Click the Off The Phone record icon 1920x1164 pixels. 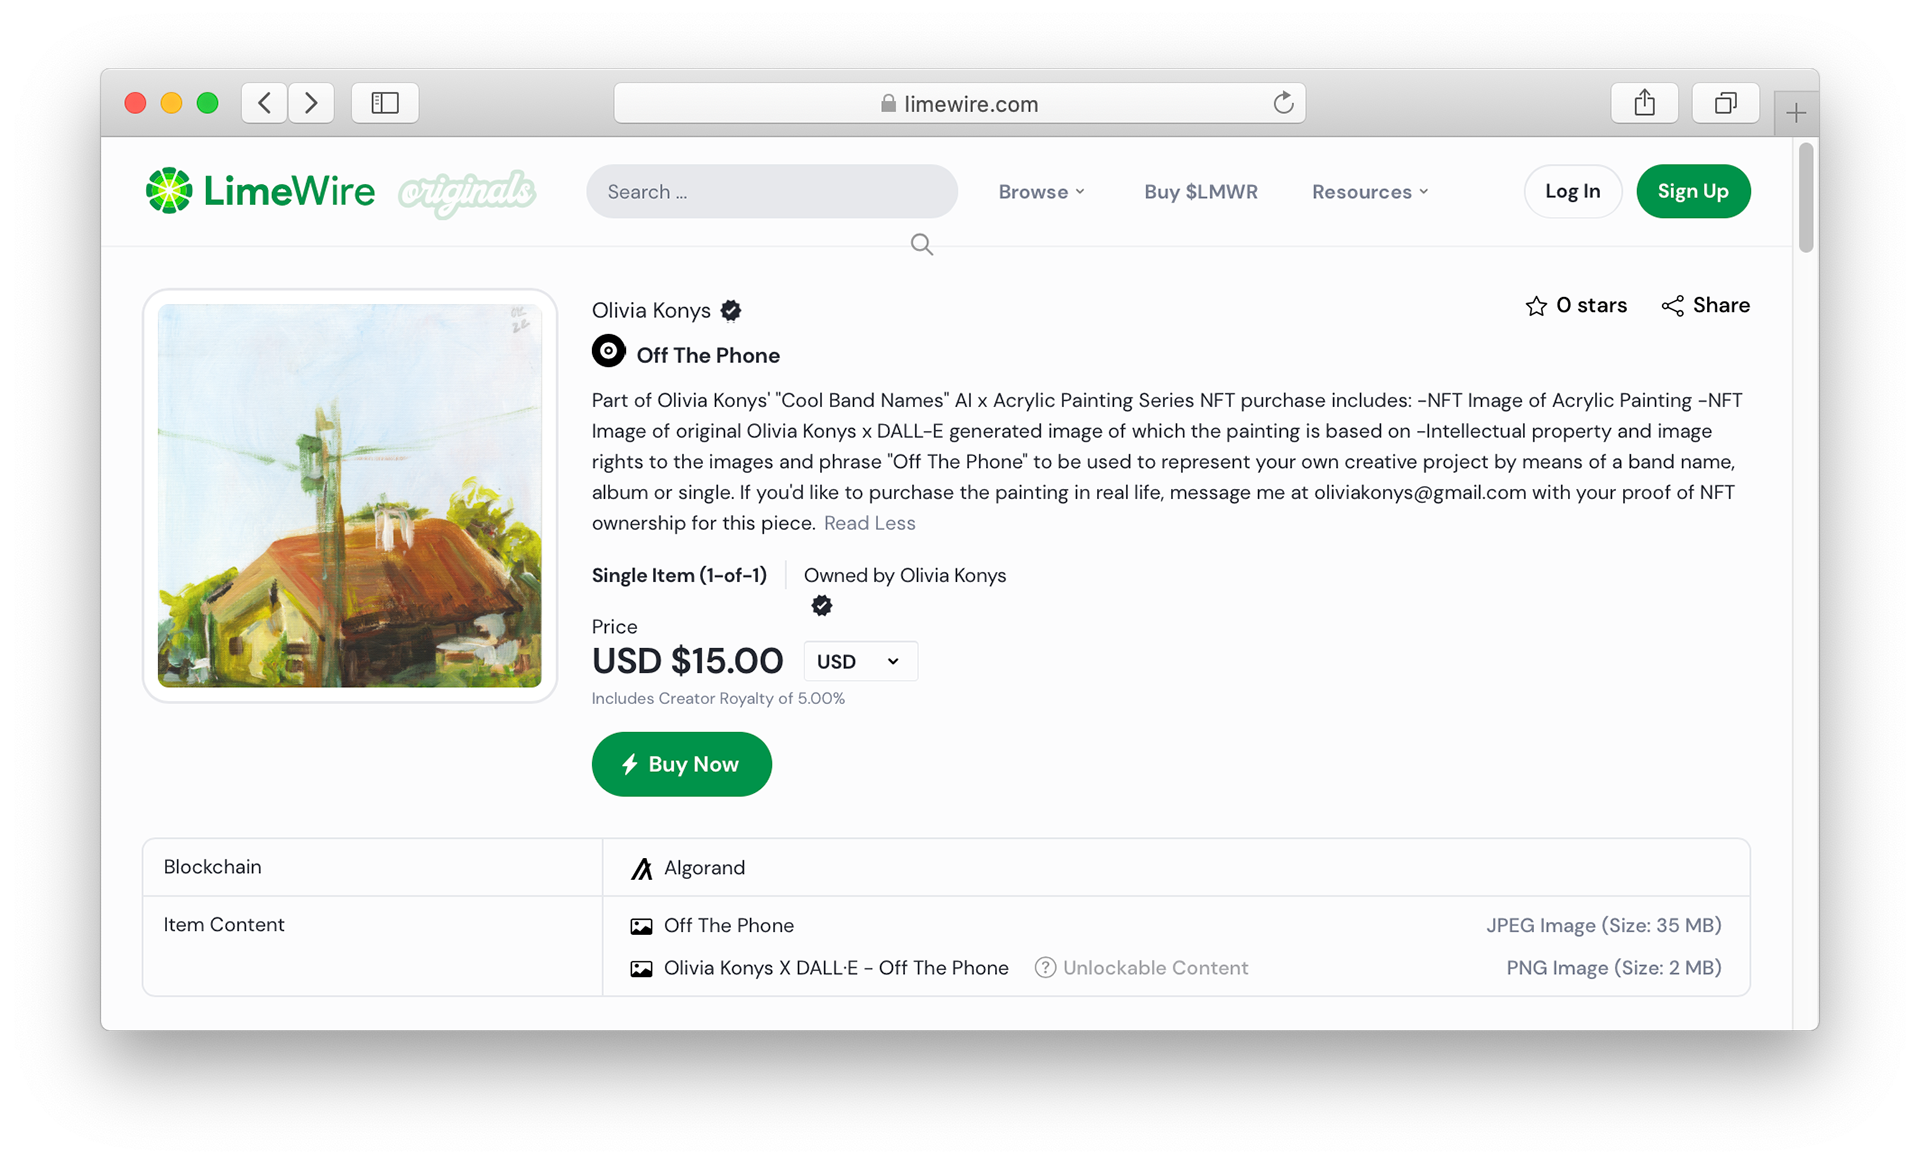[x=608, y=352]
